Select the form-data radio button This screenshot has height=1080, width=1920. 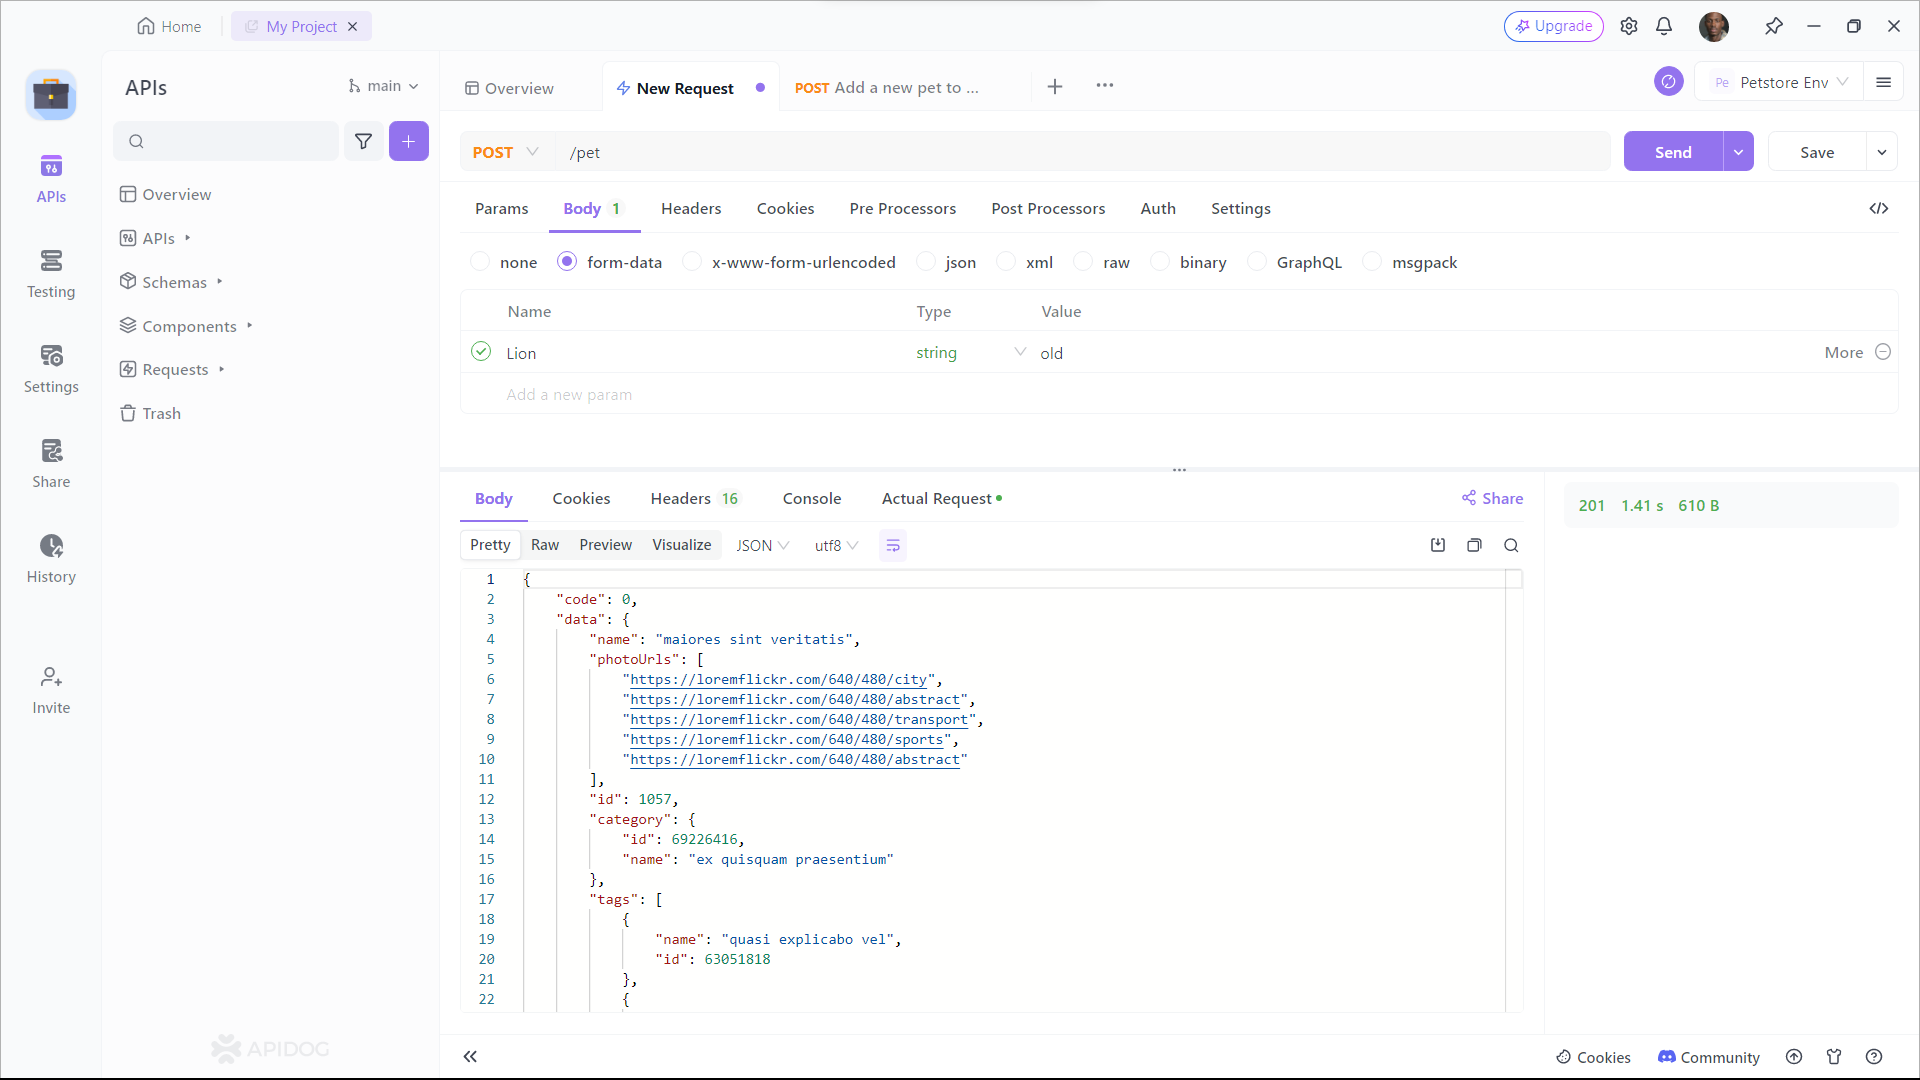click(x=566, y=262)
